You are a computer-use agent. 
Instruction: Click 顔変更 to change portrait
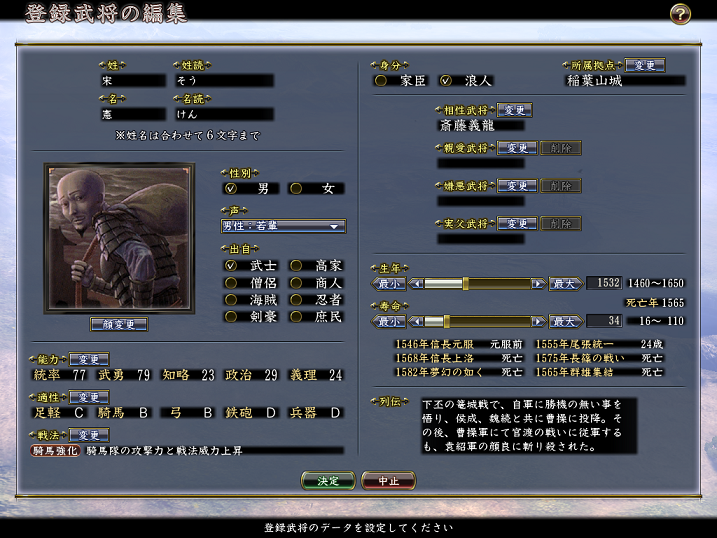(x=118, y=325)
